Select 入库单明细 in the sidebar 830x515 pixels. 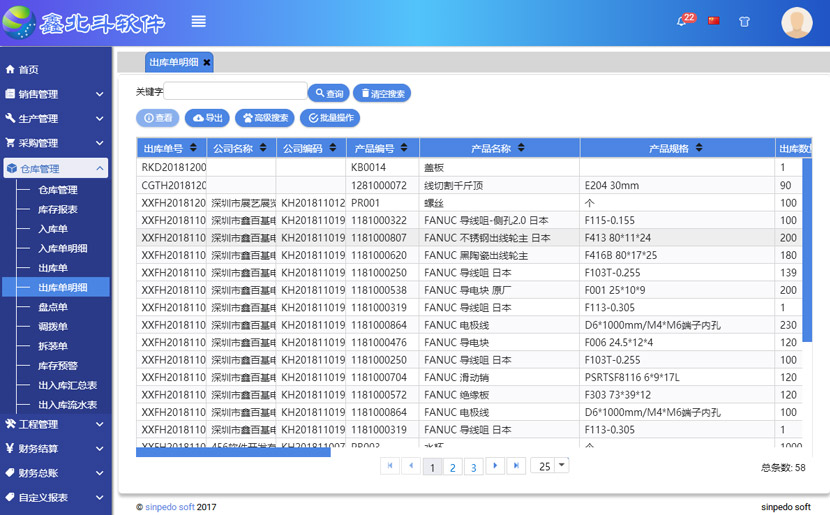click(x=62, y=249)
